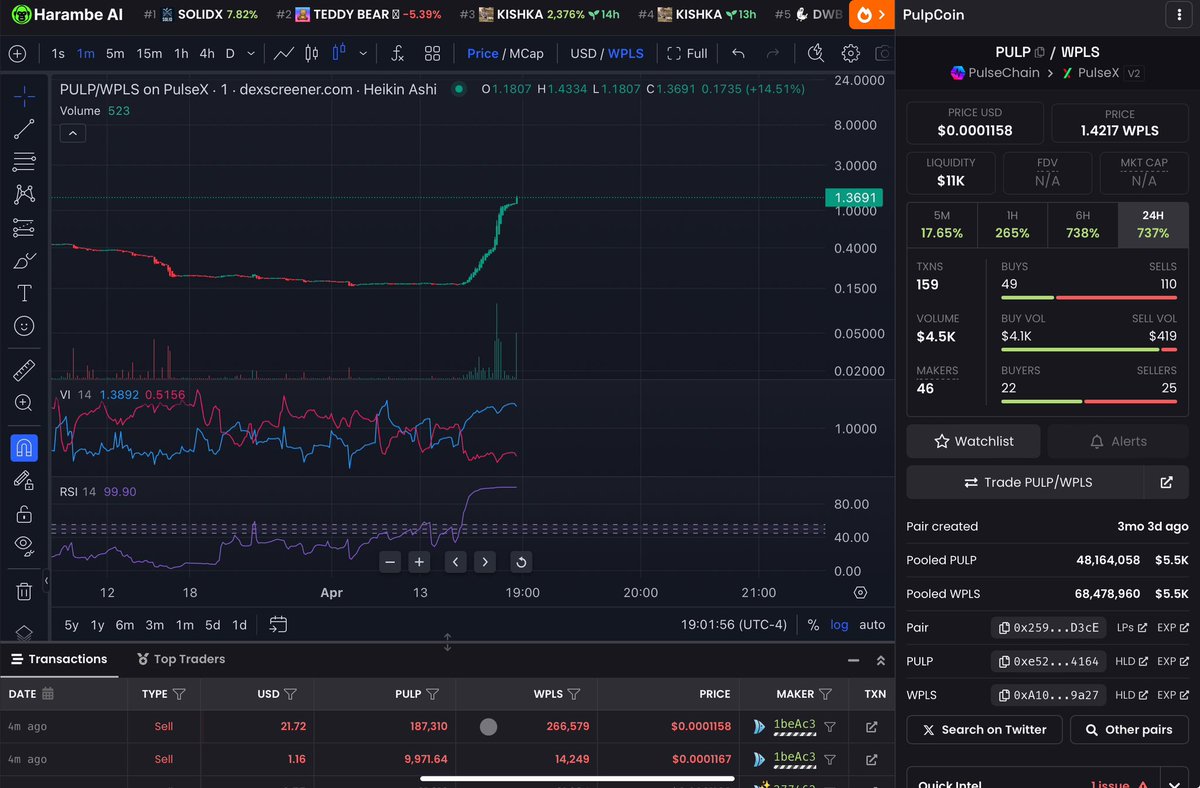Open the quick search icon in toolbar
Image resolution: width=1200 pixels, height=788 pixels.
[816, 53]
